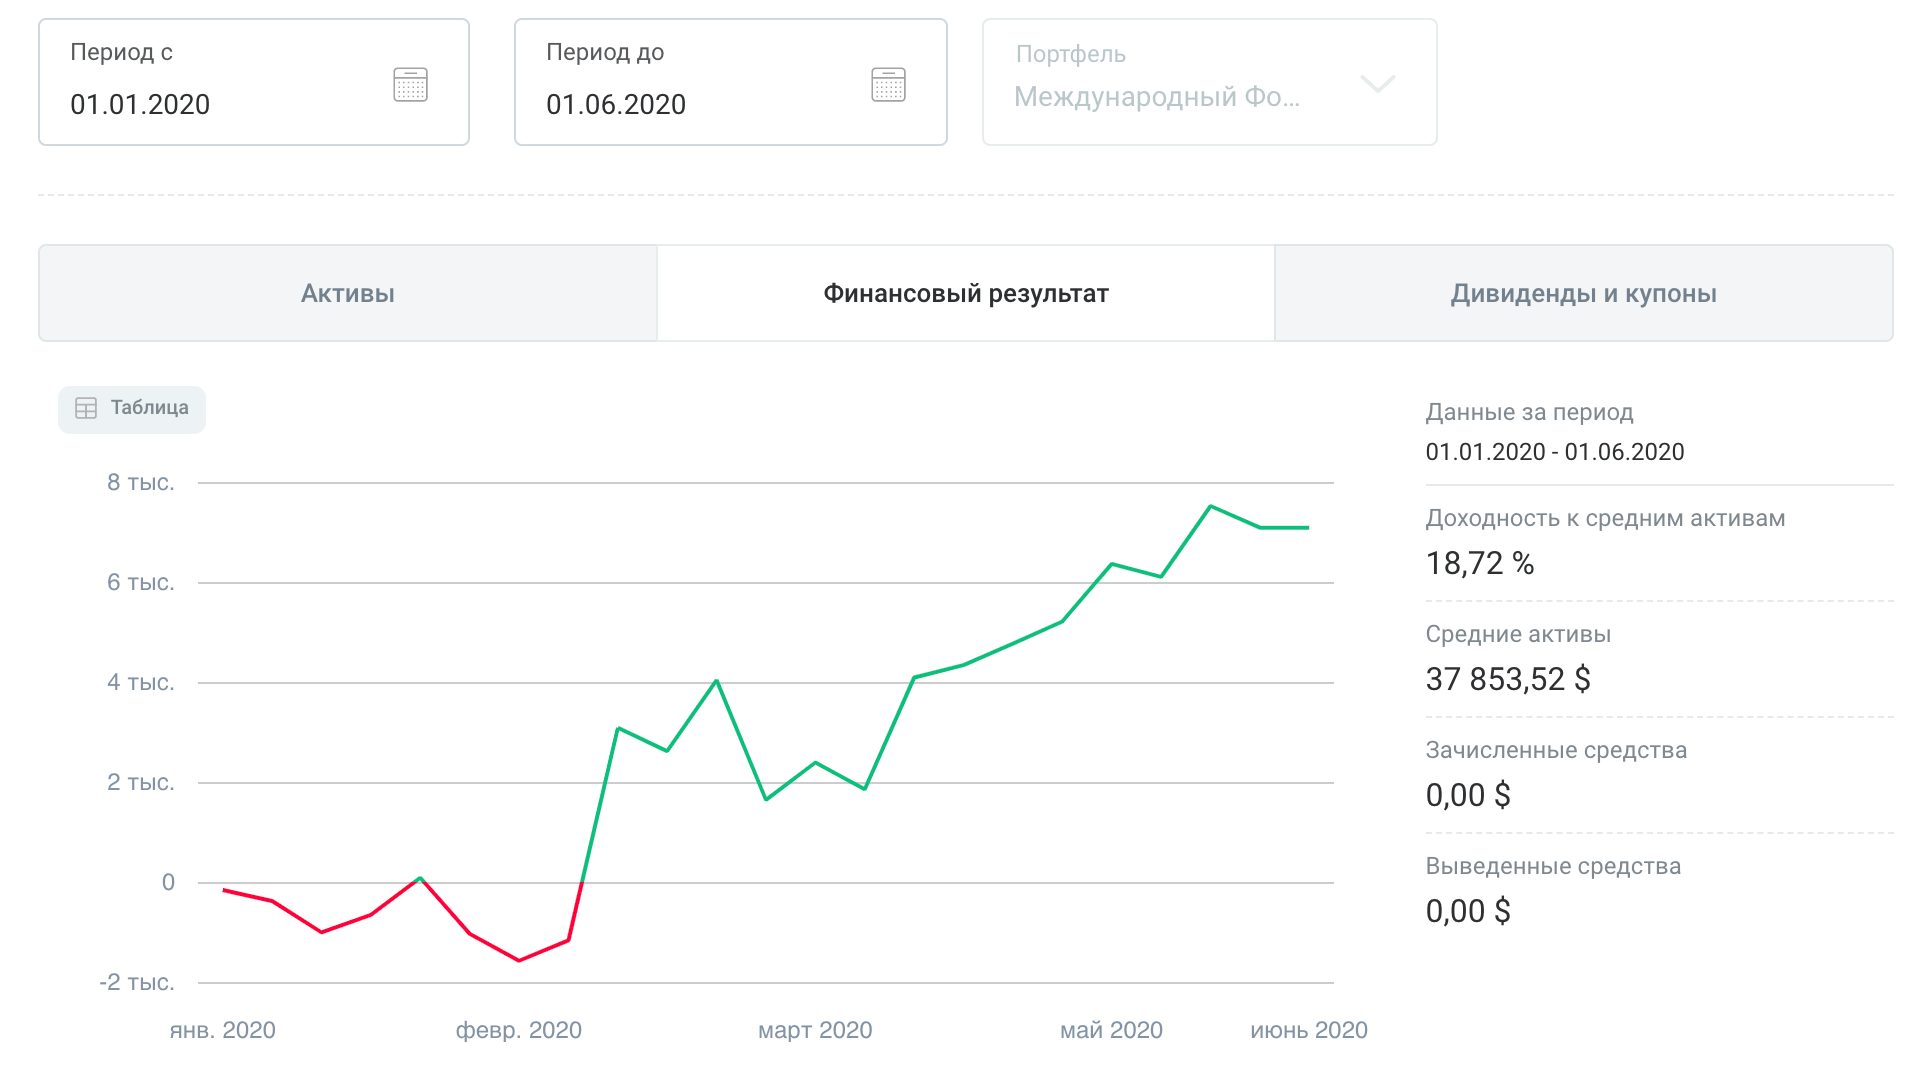1926x1066 pixels.
Task: Click the 'июнь 2020' axis label
Action: 1308,1030
